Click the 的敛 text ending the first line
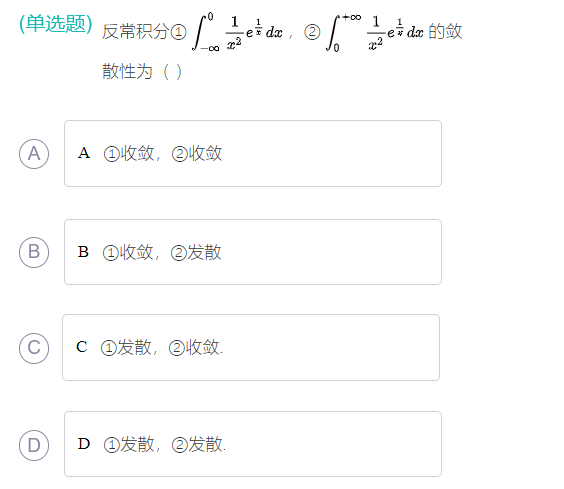 (445, 32)
